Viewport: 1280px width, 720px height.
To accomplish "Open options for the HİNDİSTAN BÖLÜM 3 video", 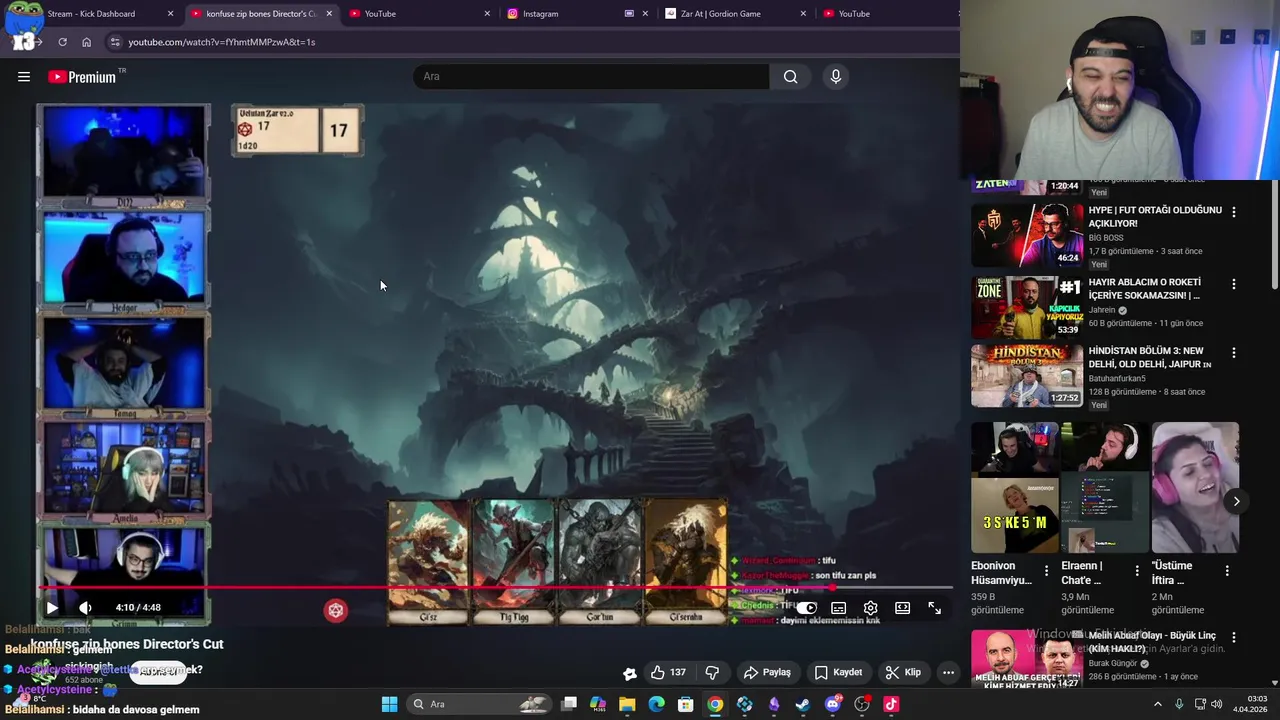I will (x=1233, y=353).
